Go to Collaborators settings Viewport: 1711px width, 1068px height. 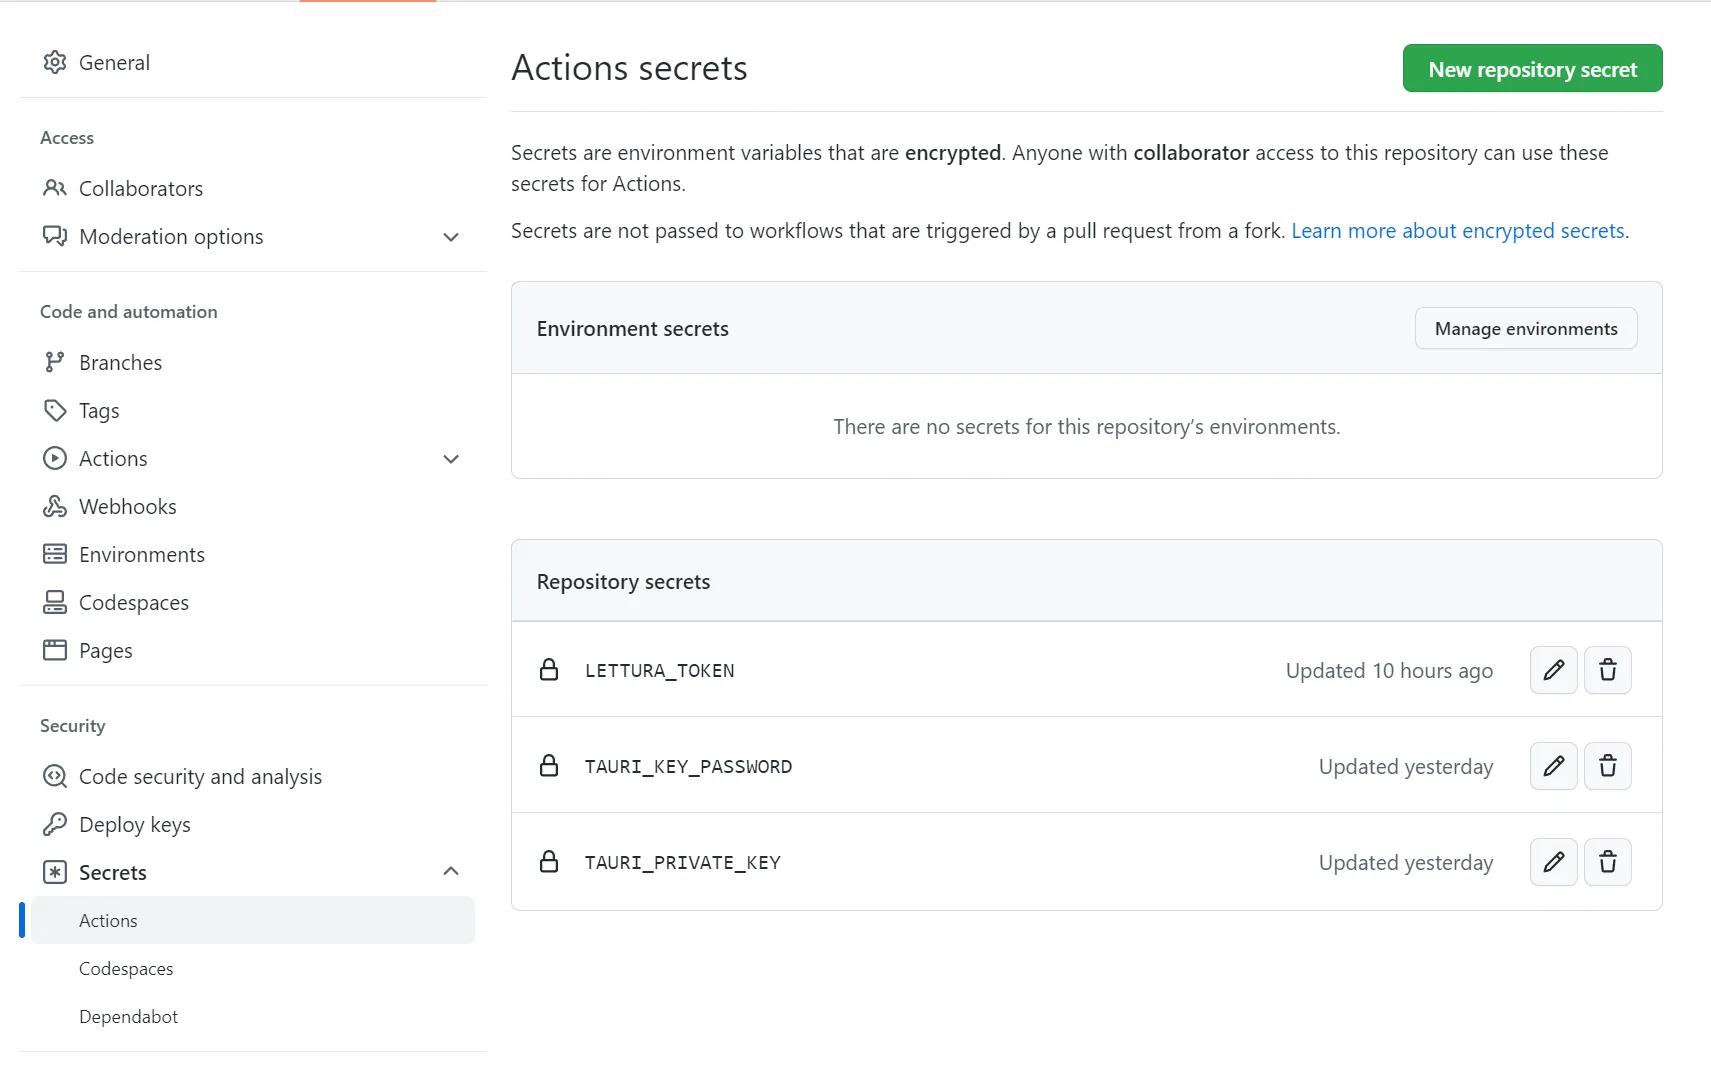[x=140, y=189]
